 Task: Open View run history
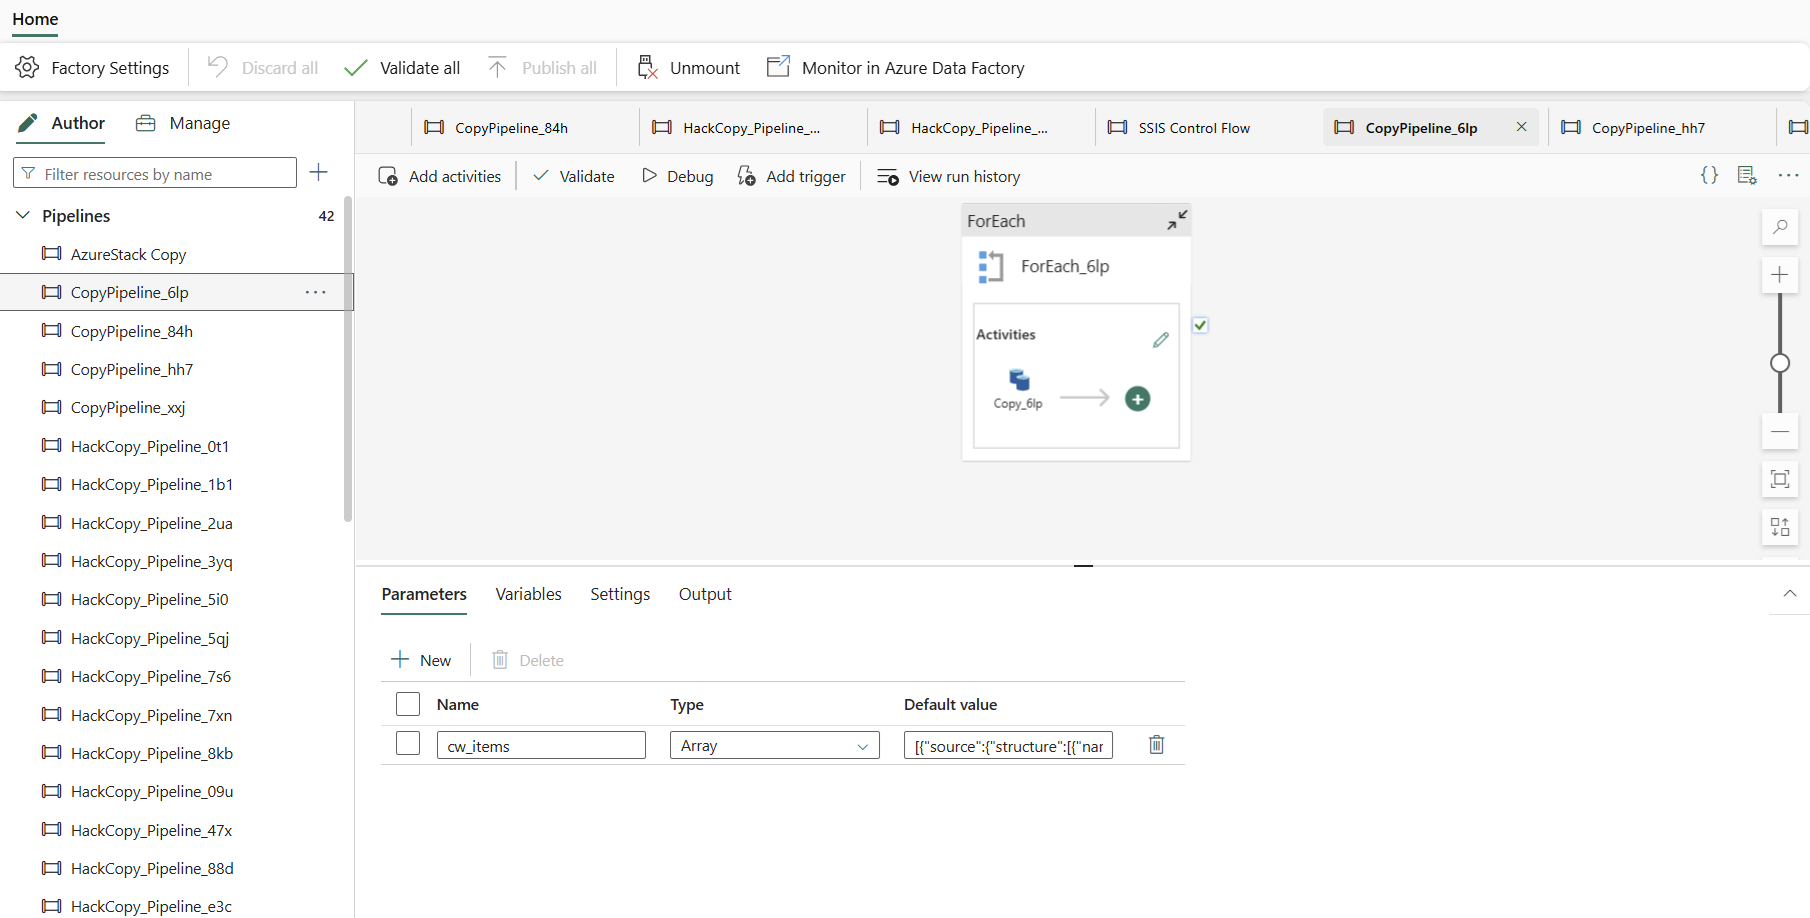coord(948,176)
